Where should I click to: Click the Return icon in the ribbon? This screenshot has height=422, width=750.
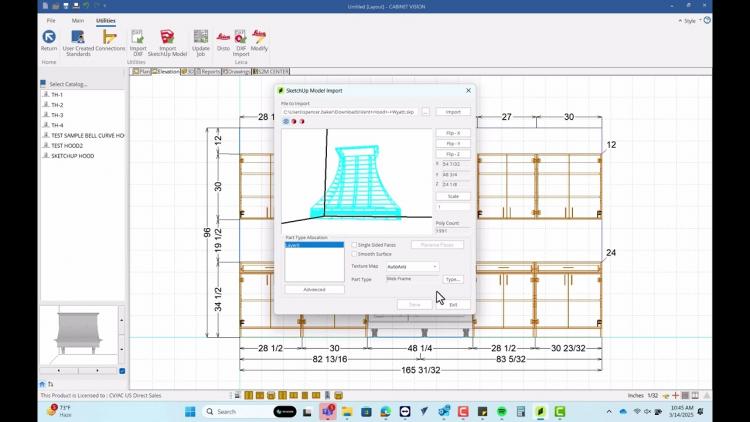tap(49, 37)
